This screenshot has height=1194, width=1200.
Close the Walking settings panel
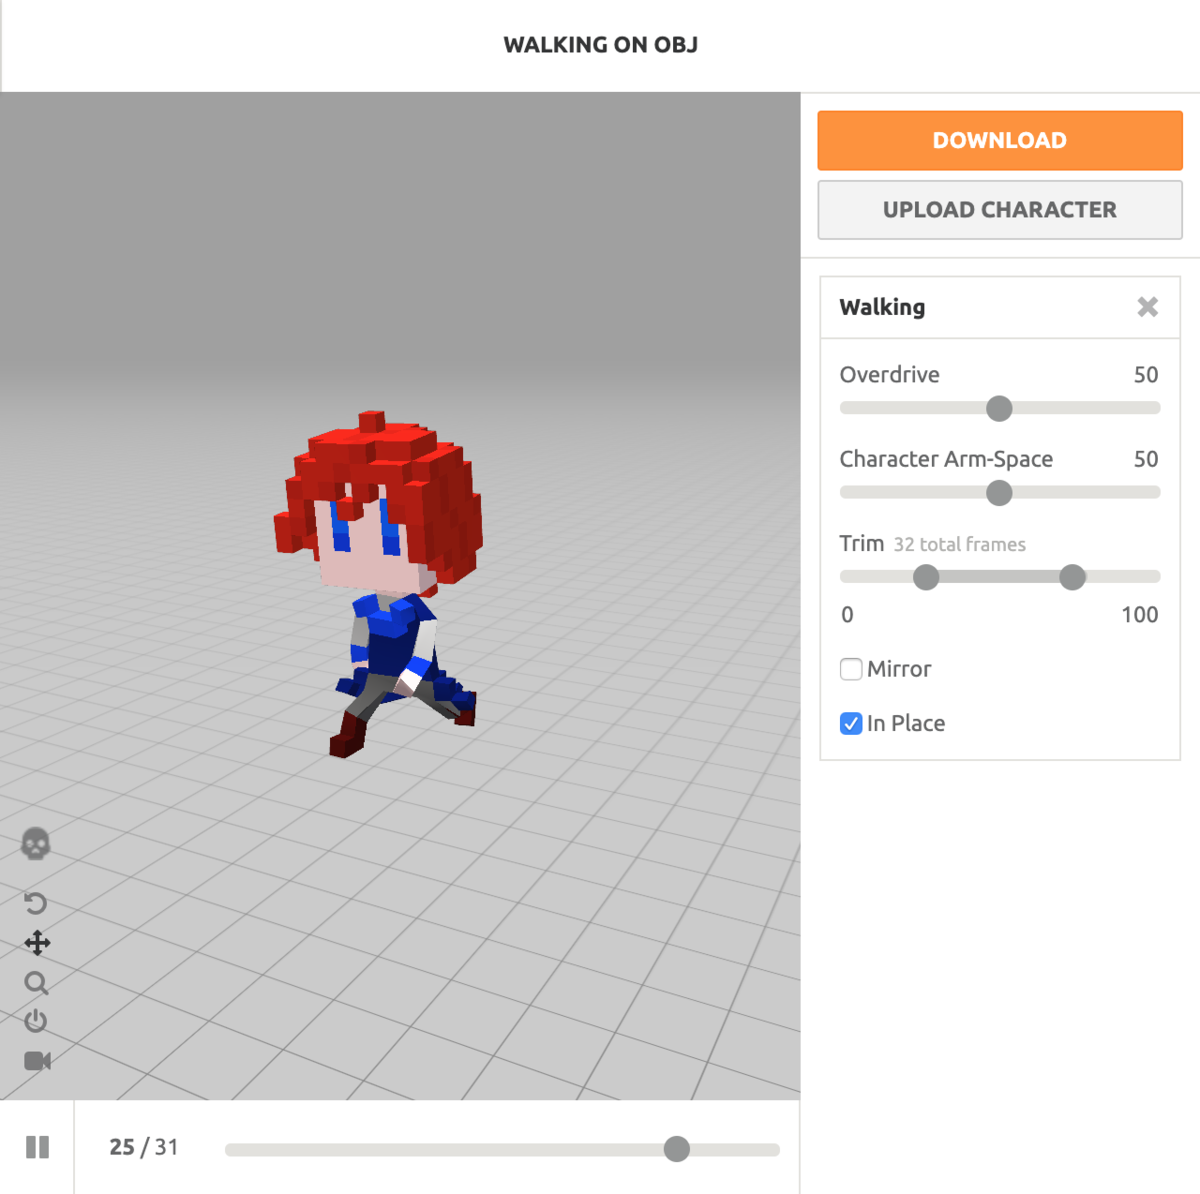[1147, 307]
